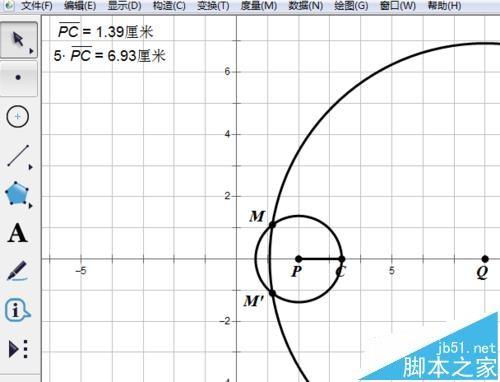
Task: Expand the Straightedge tool flyout triangle
Action: pyautogui.click(x=31, y=167)
